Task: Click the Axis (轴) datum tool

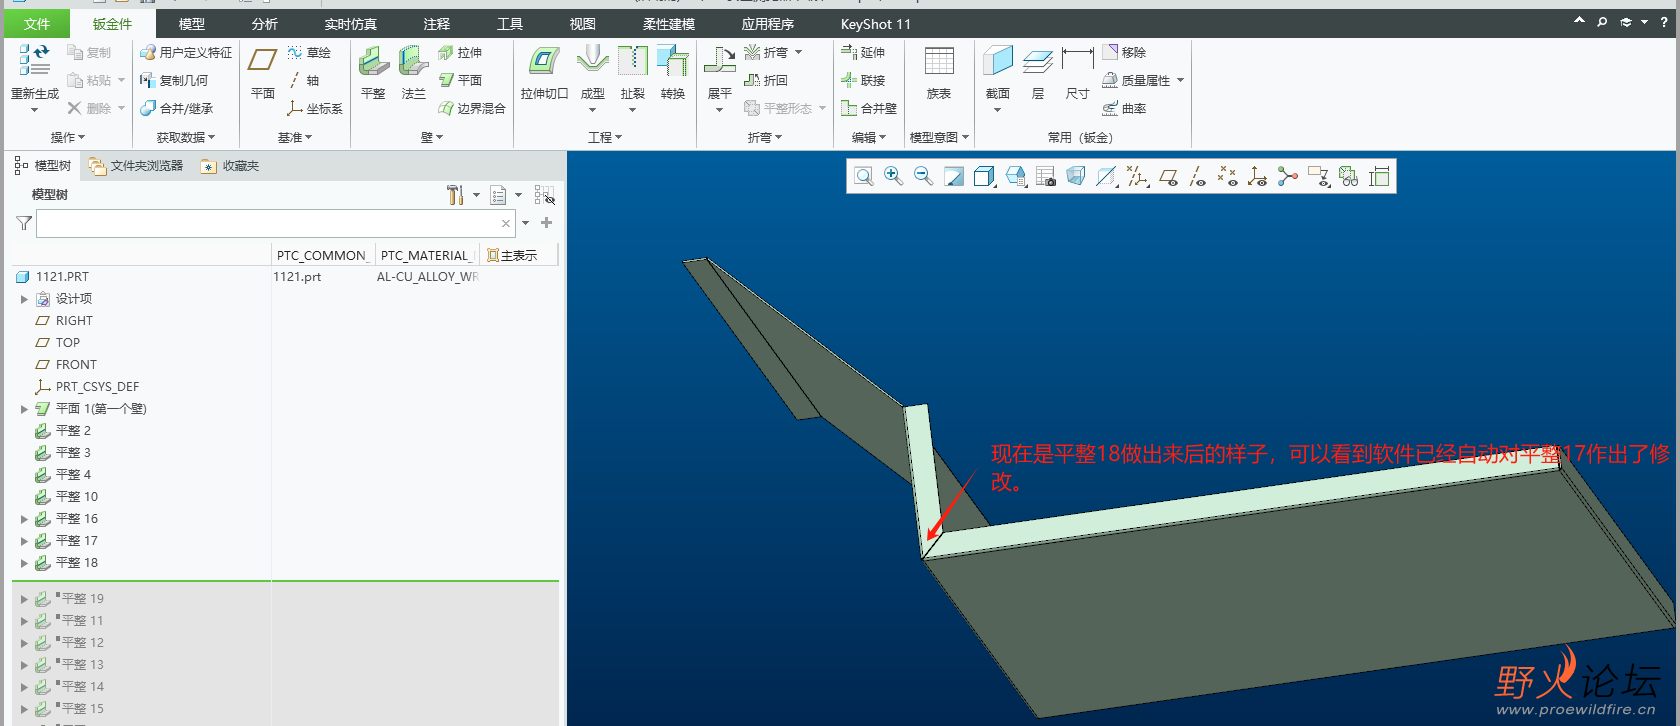Action: click(x=304, y=80)
